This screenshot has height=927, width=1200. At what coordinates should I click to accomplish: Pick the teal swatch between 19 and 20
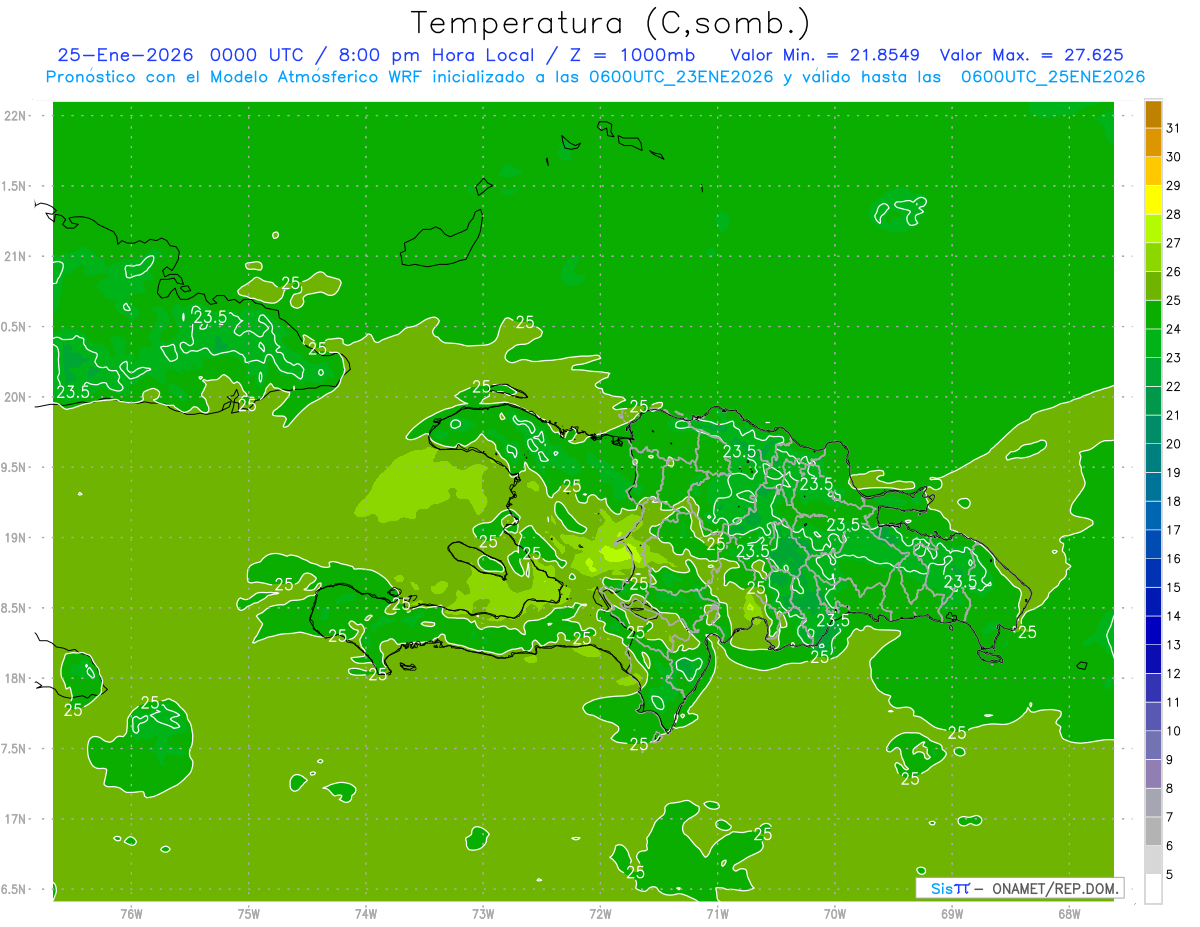[1153, 459]
